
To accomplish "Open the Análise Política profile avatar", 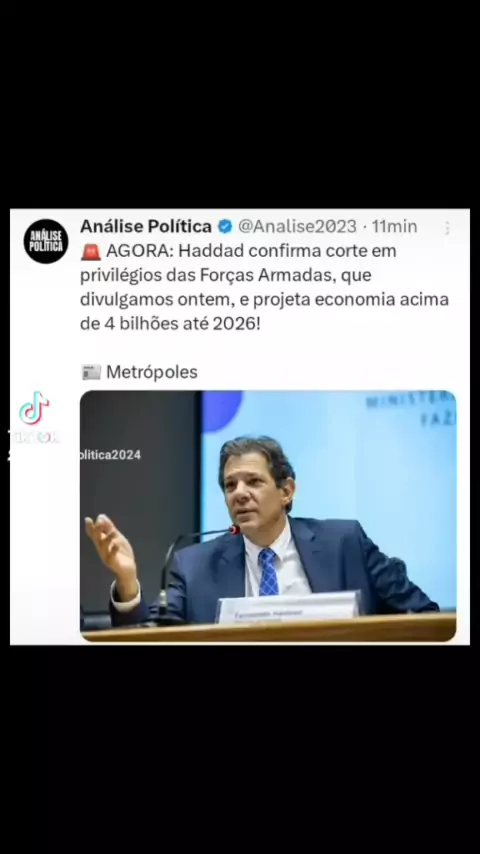I will (x=46, y=241).
